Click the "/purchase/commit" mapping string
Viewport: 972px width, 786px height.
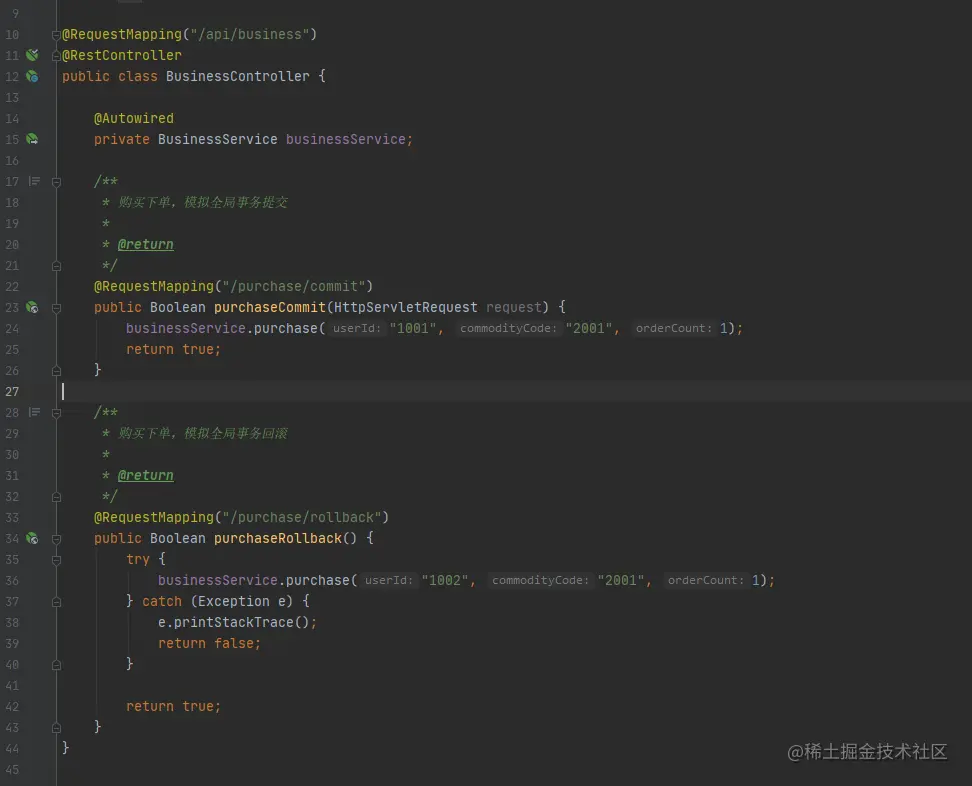point(294,286)
